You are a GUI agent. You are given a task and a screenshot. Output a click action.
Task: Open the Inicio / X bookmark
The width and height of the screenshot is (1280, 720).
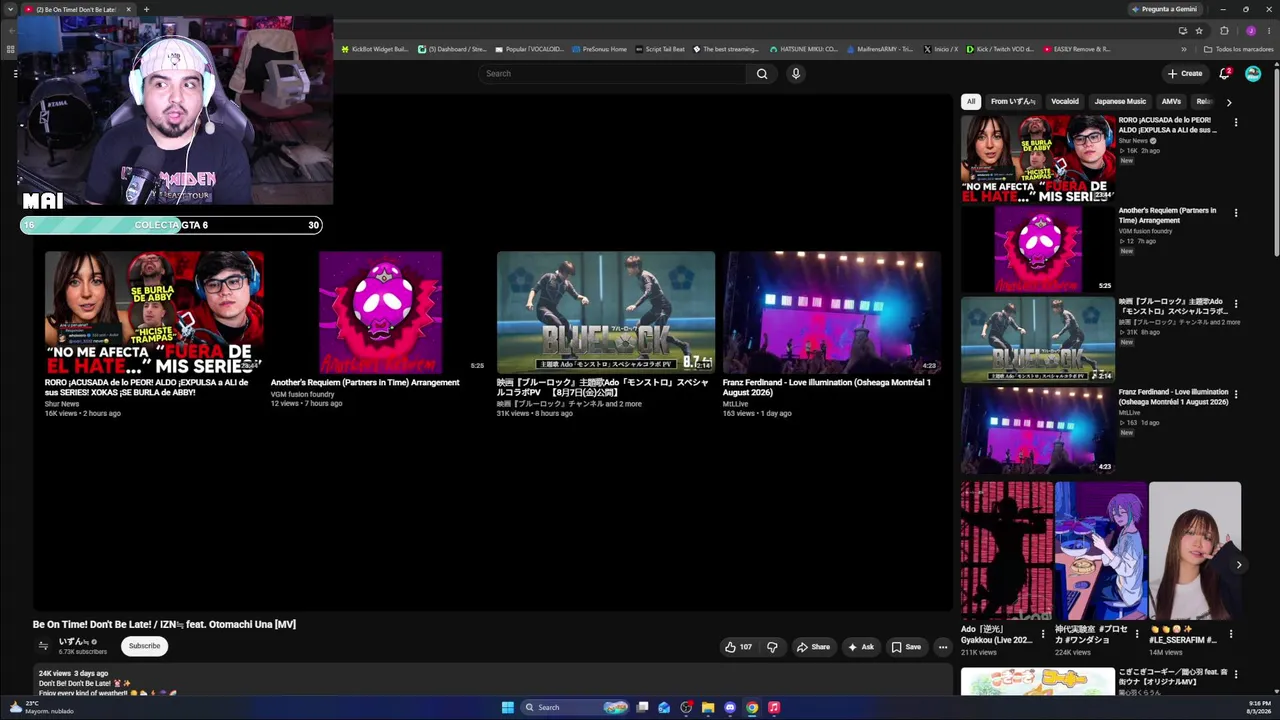pyautogui.click(x=941, y=49)
